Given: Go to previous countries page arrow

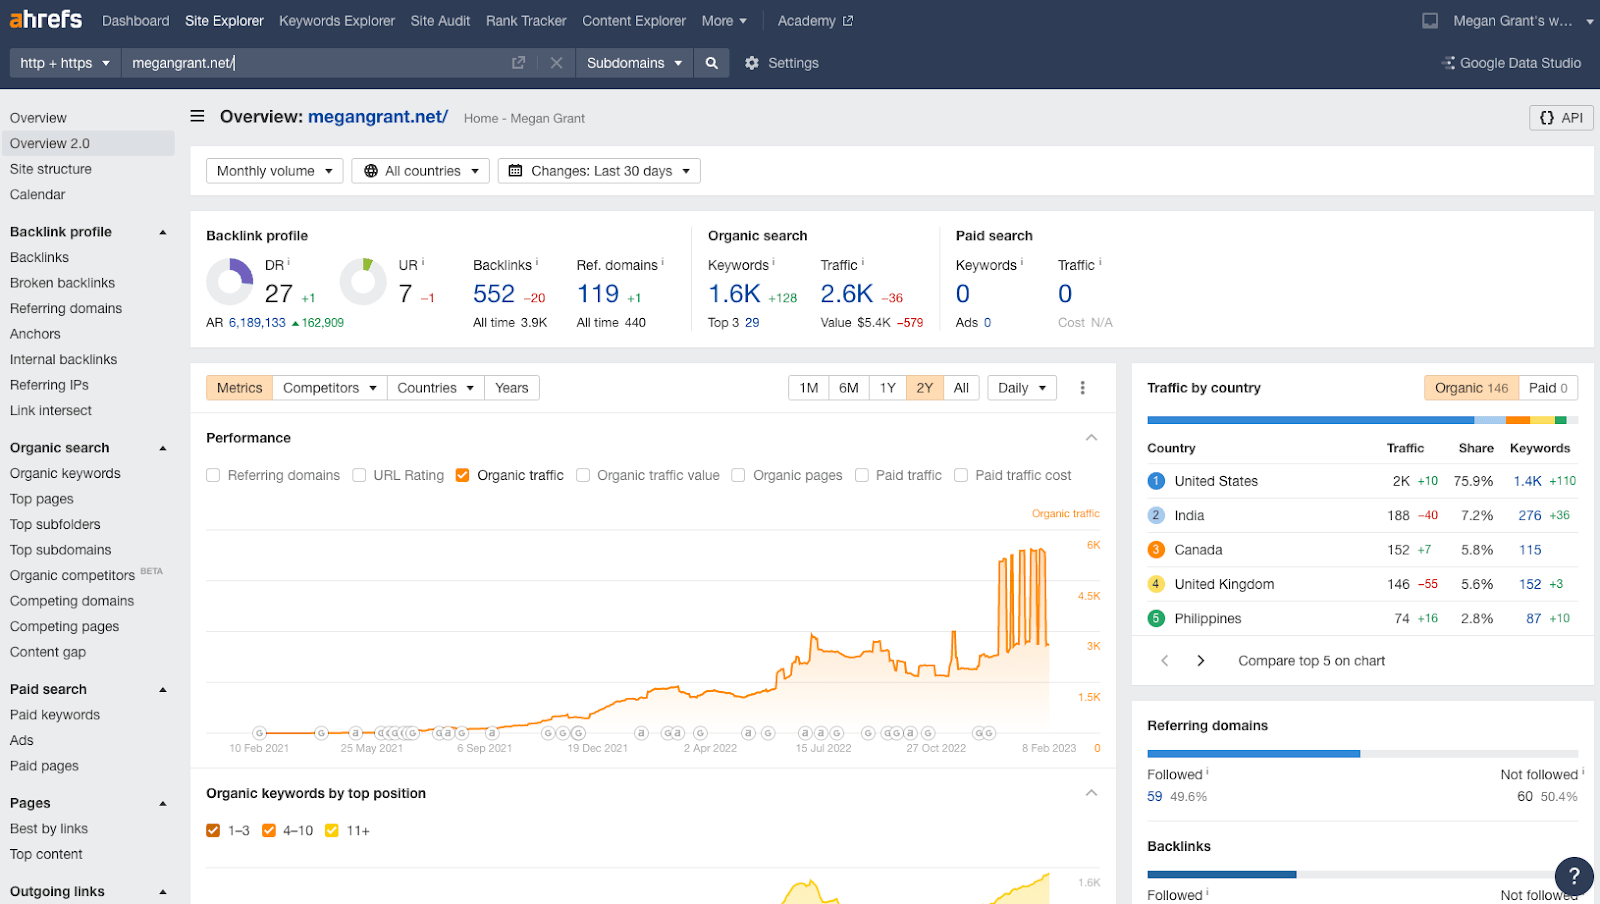Looking at the screenshot, I should pyautogui.click(x=1164, y=661).
